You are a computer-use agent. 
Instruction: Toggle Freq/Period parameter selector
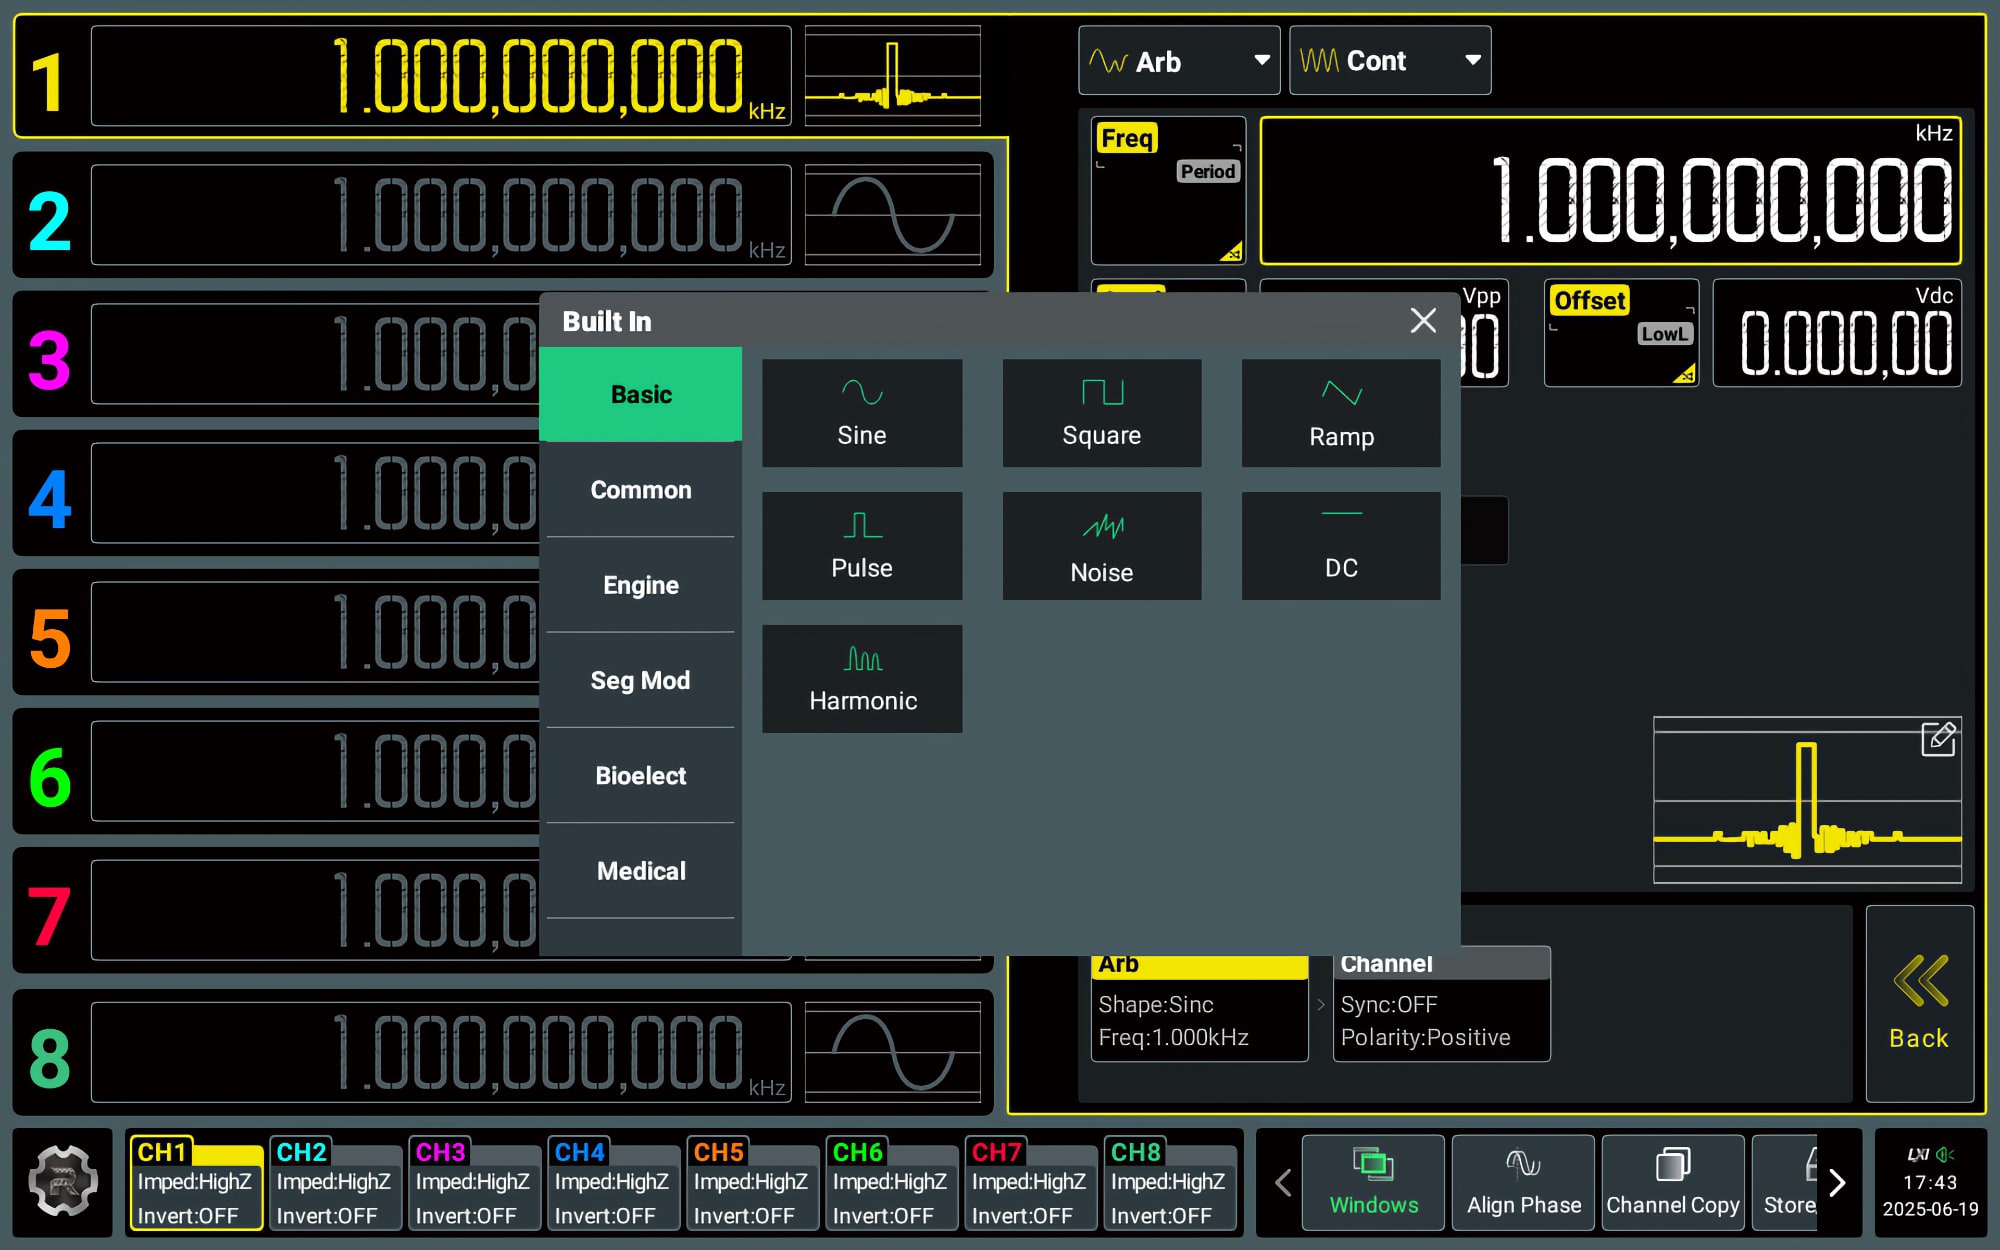point(1168,191)
